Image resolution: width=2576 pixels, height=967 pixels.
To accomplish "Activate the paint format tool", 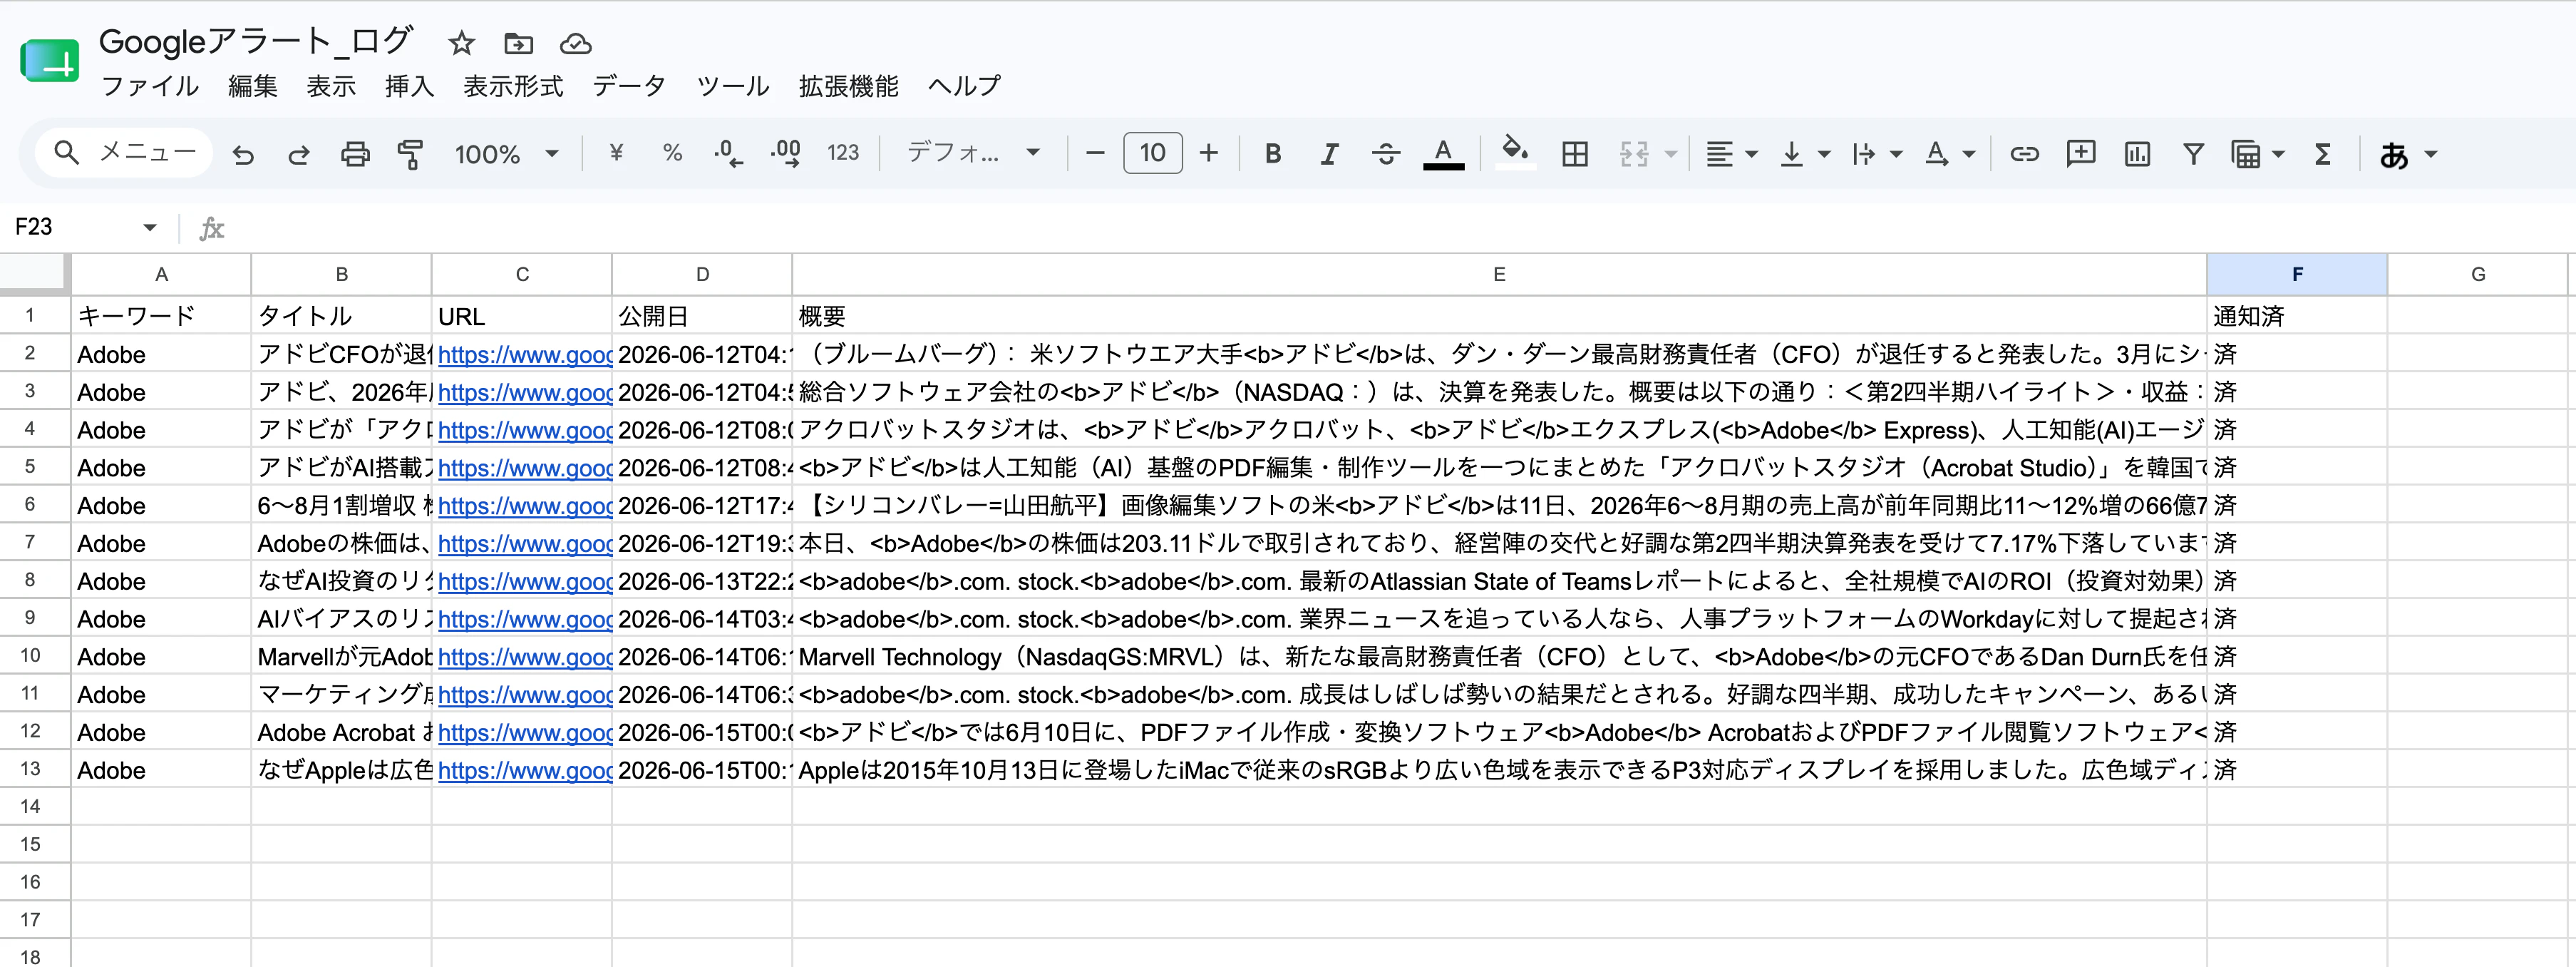I will pos(410,154).
